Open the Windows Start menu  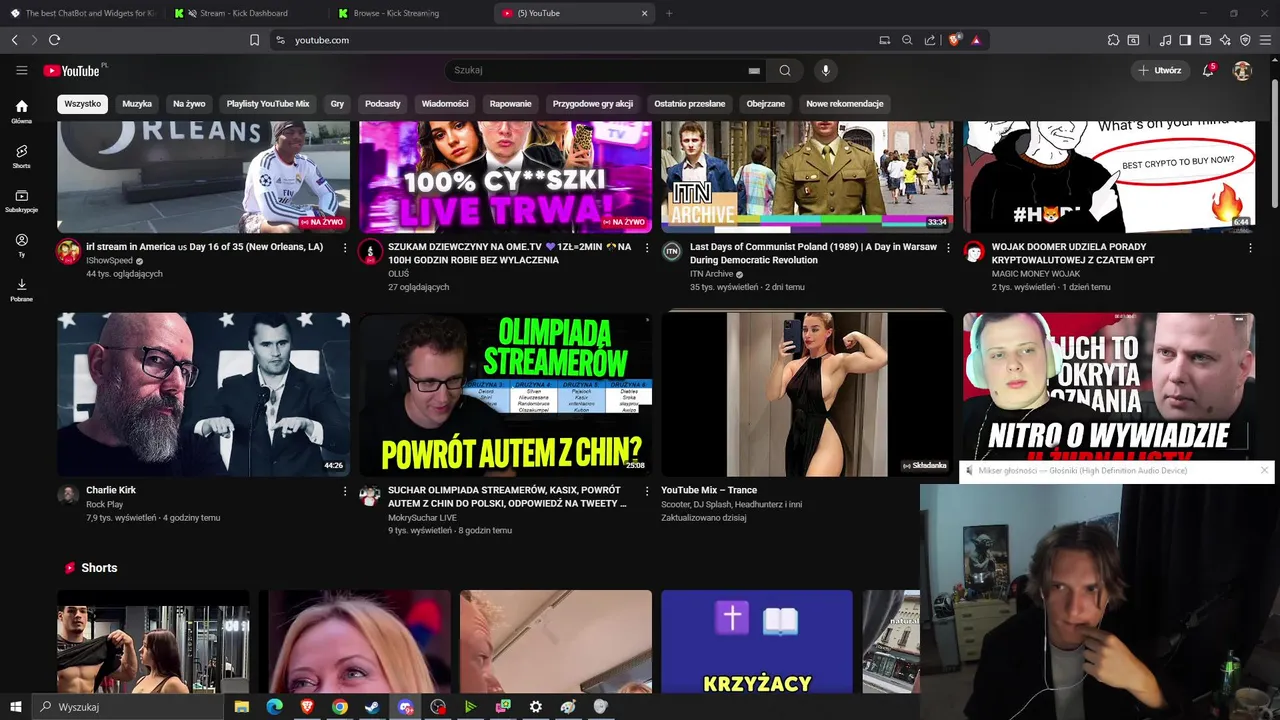[x=15, y=707]
